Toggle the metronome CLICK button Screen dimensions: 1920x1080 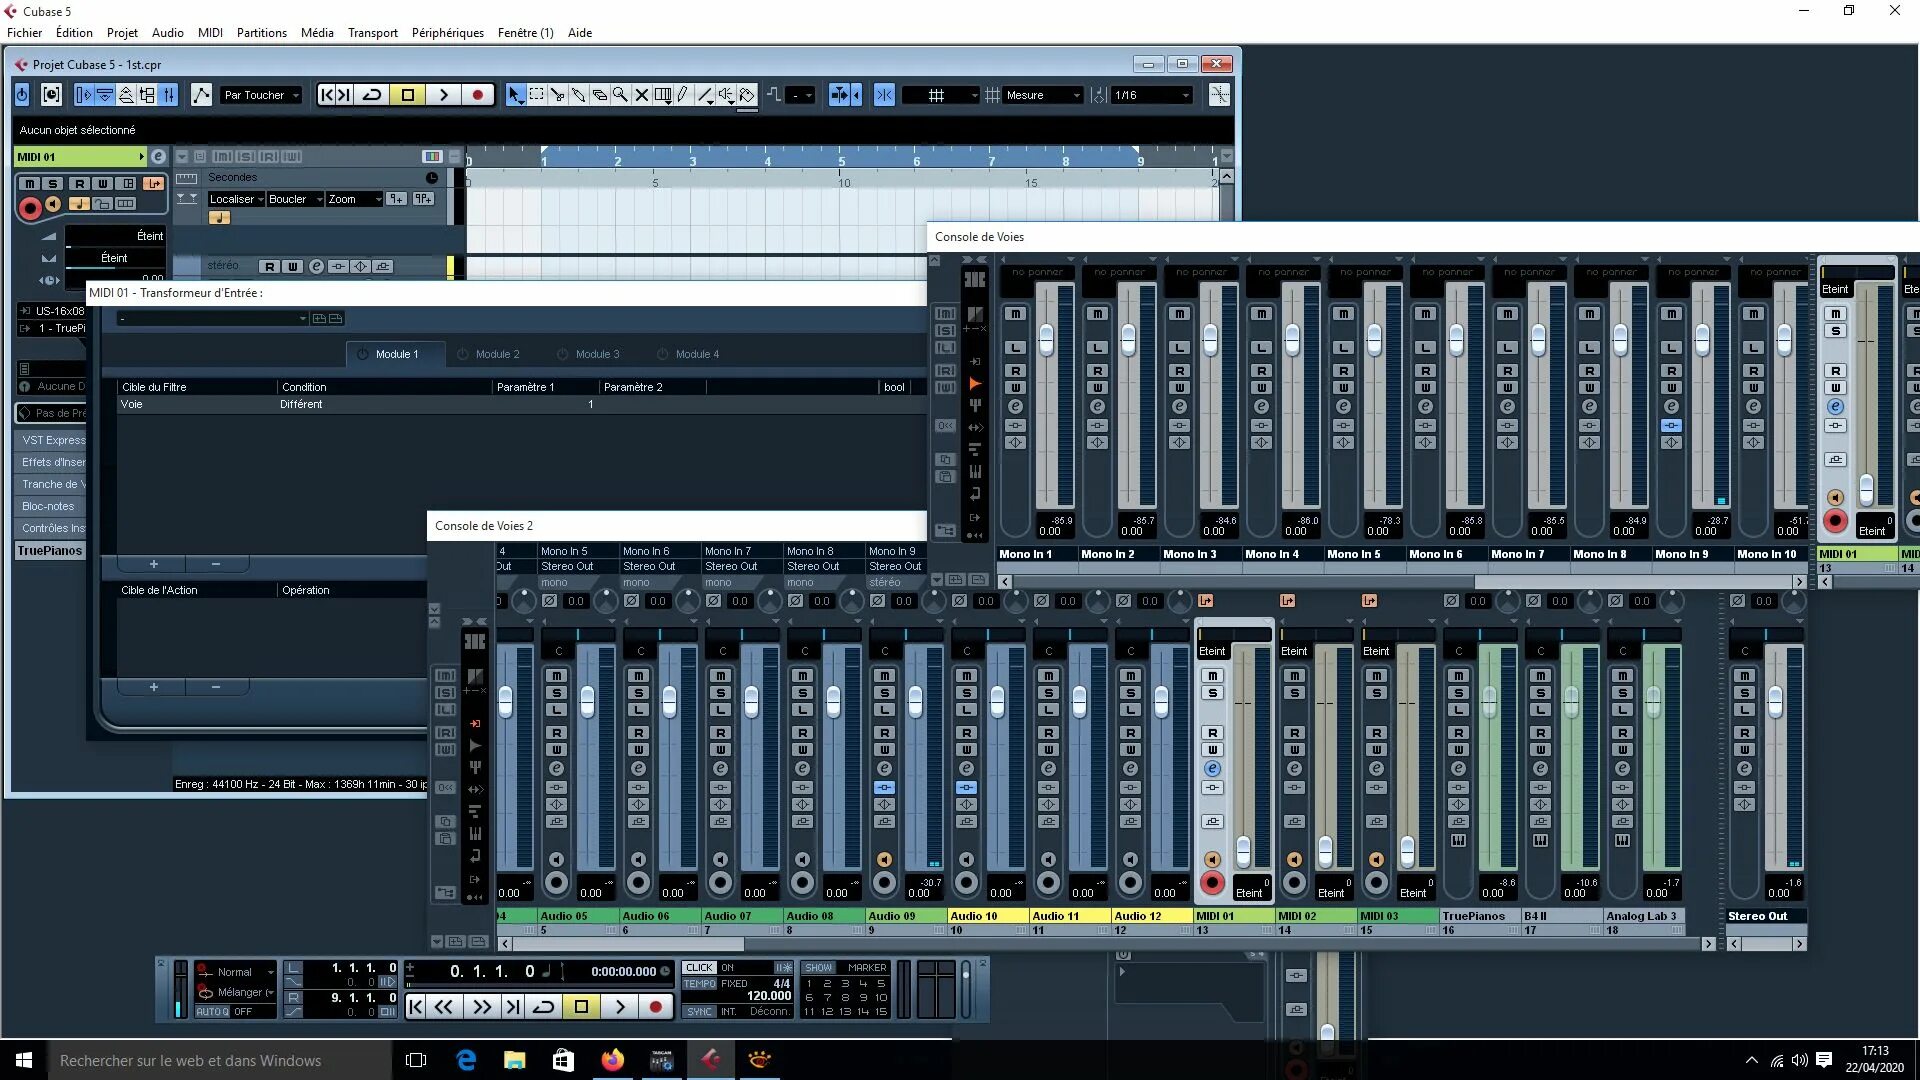699,967
